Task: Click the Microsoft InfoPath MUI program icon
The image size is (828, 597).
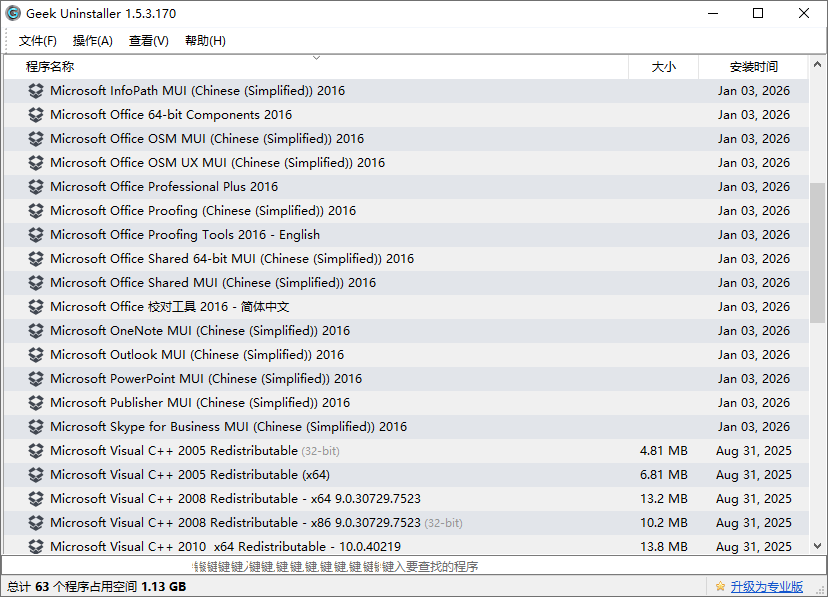Action: (x=33, y=90)
